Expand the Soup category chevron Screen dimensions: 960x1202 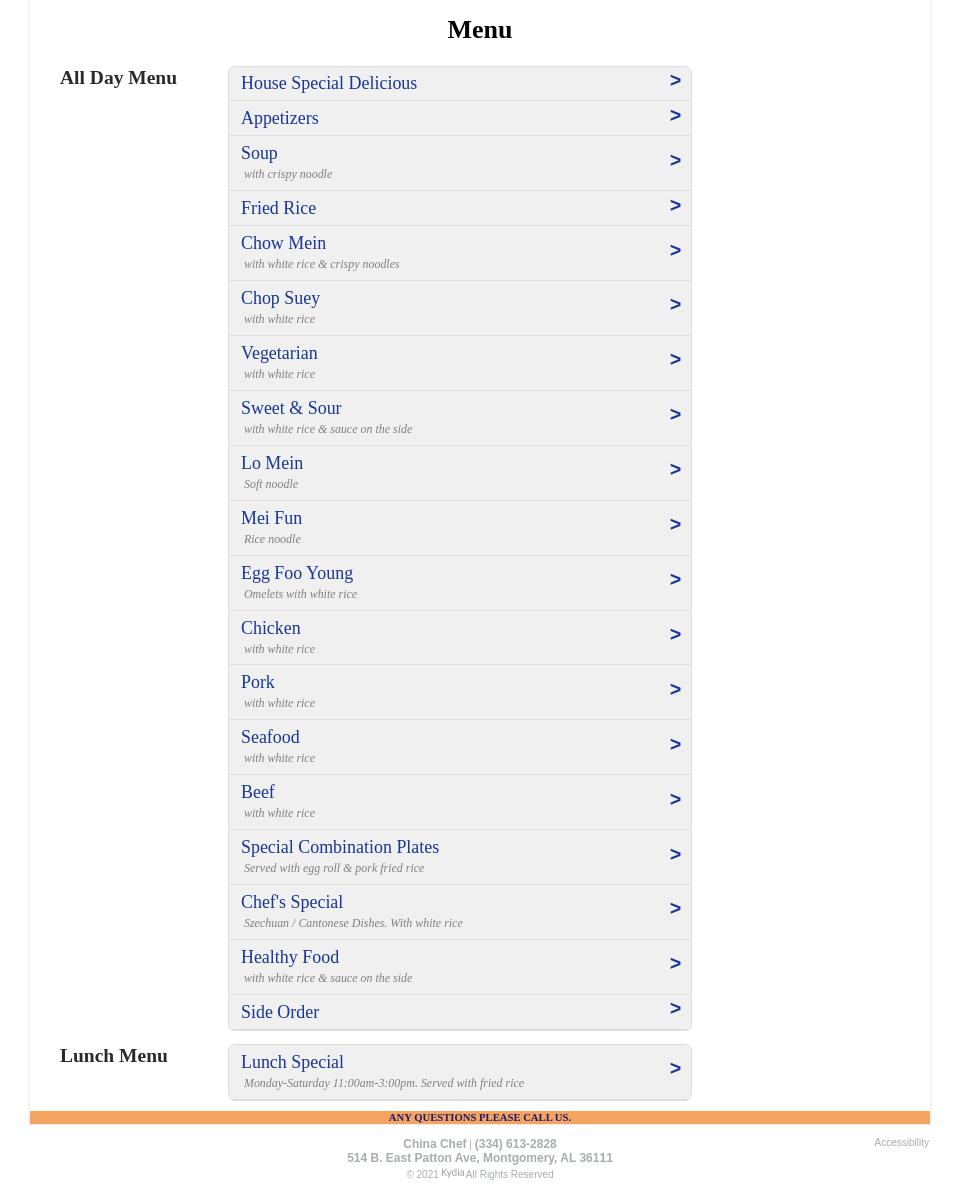coord(675,161)
